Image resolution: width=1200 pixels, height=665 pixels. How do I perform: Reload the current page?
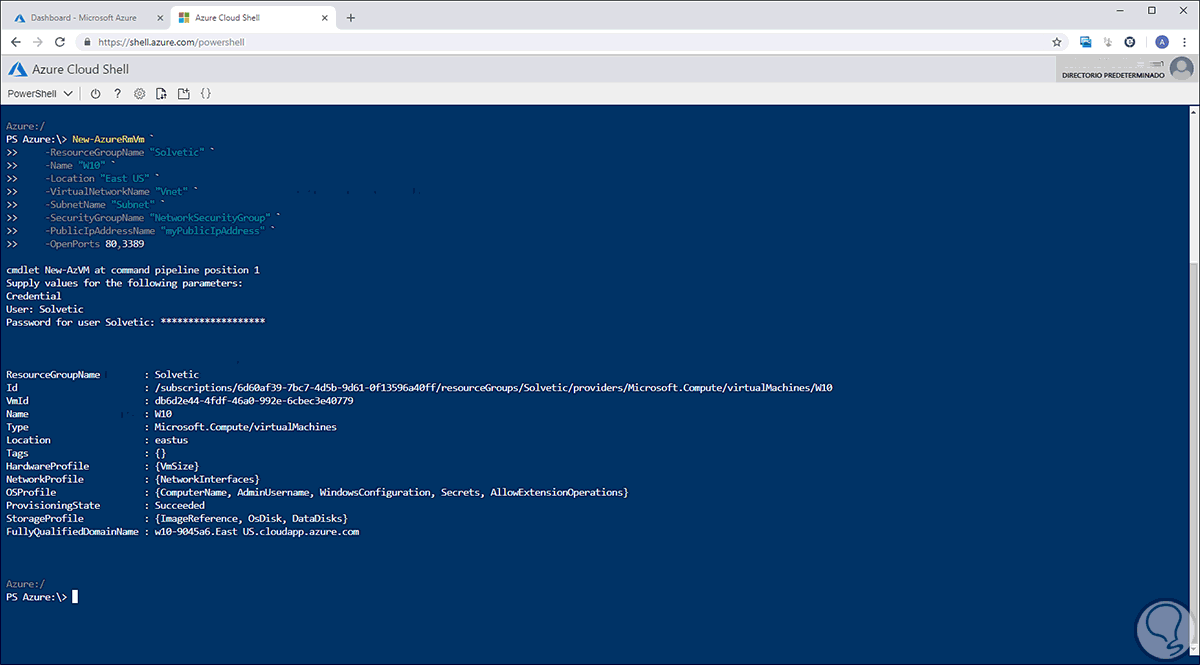[x=60, y=42]
